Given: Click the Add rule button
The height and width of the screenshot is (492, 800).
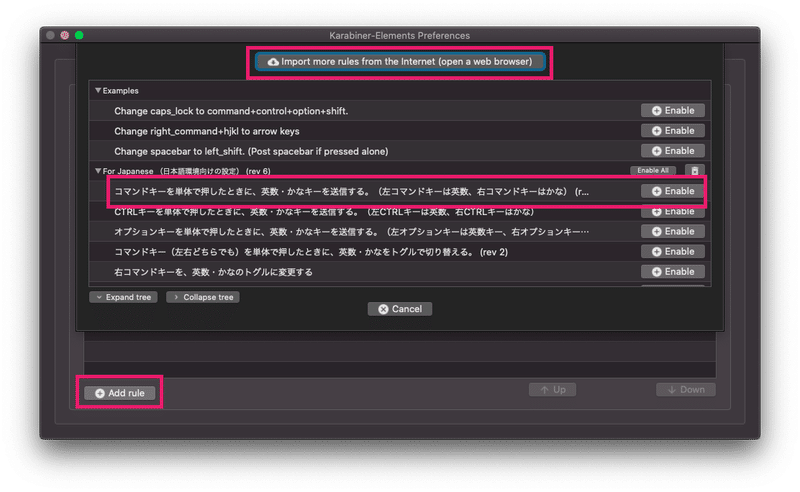Looking at the screenshot, I should 120,393.
